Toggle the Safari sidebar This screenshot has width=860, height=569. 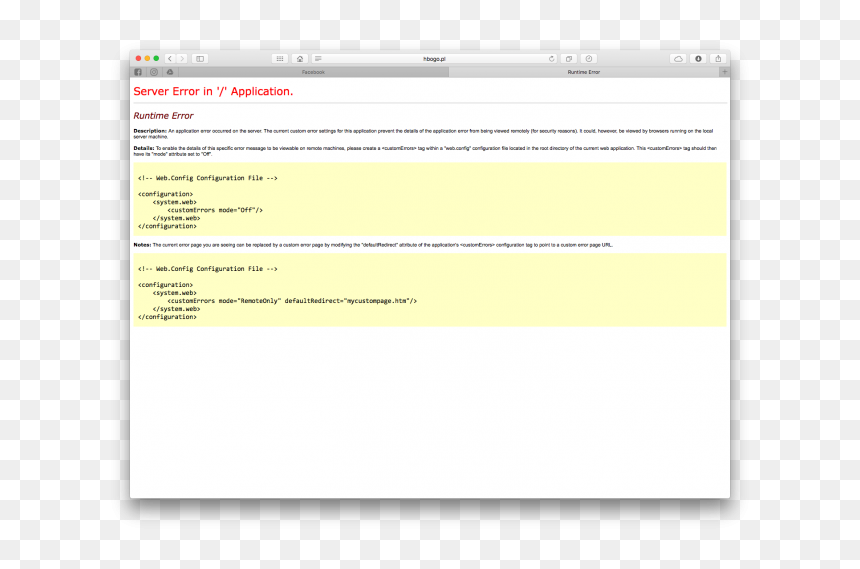pos(200,59)
